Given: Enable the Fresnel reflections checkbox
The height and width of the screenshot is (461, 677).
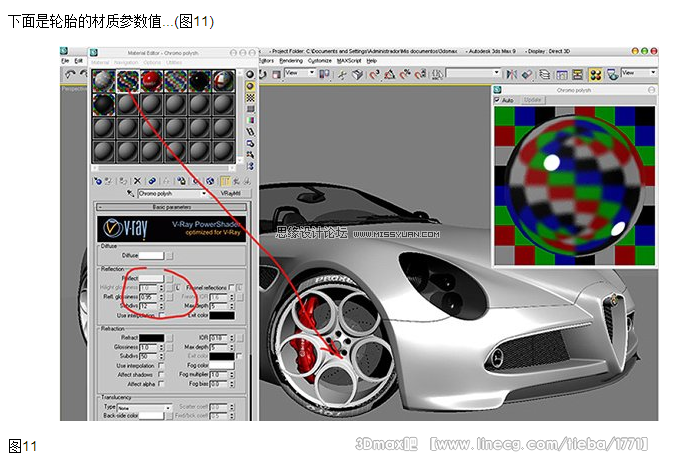Looking at the screenshot, I should coord(231,287).
